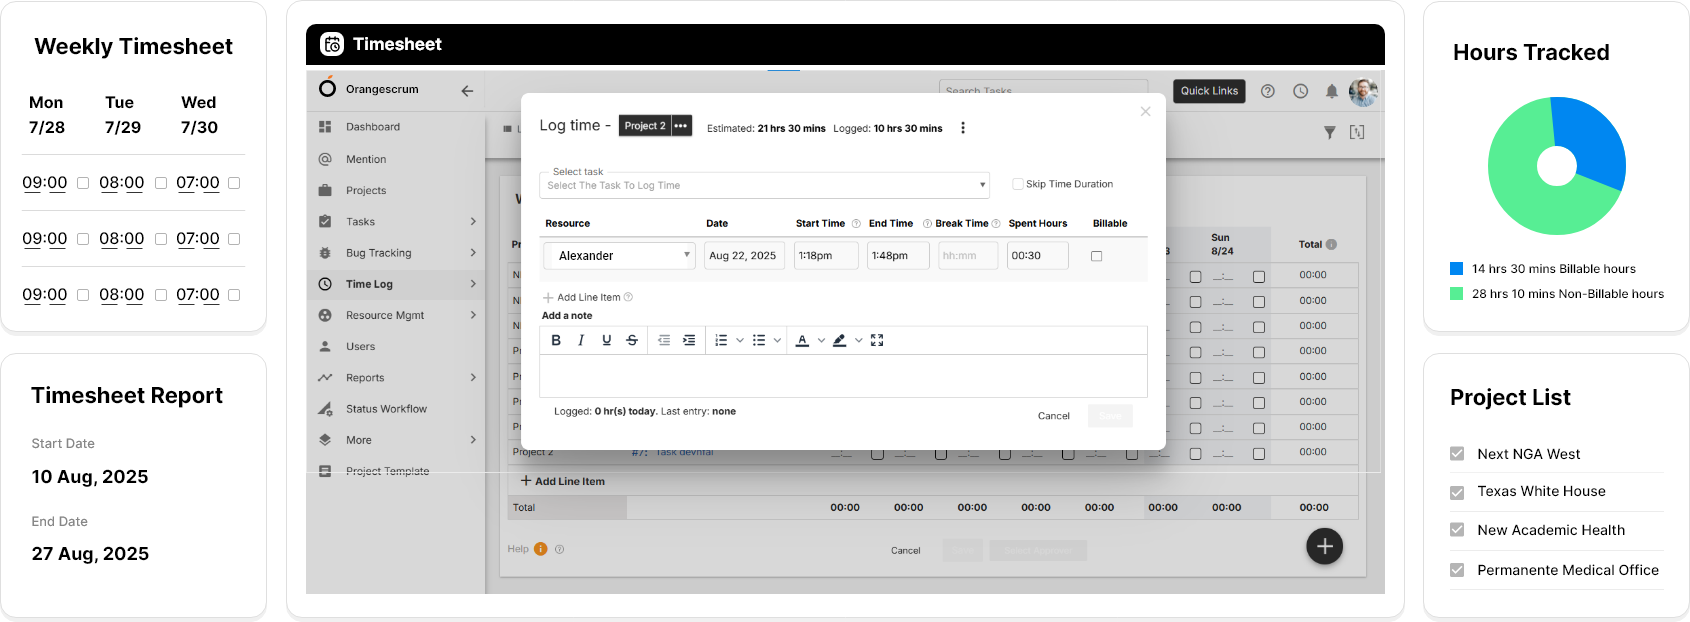Expand the Bug Tracking sidebar submenu

[x=473, y=253]
